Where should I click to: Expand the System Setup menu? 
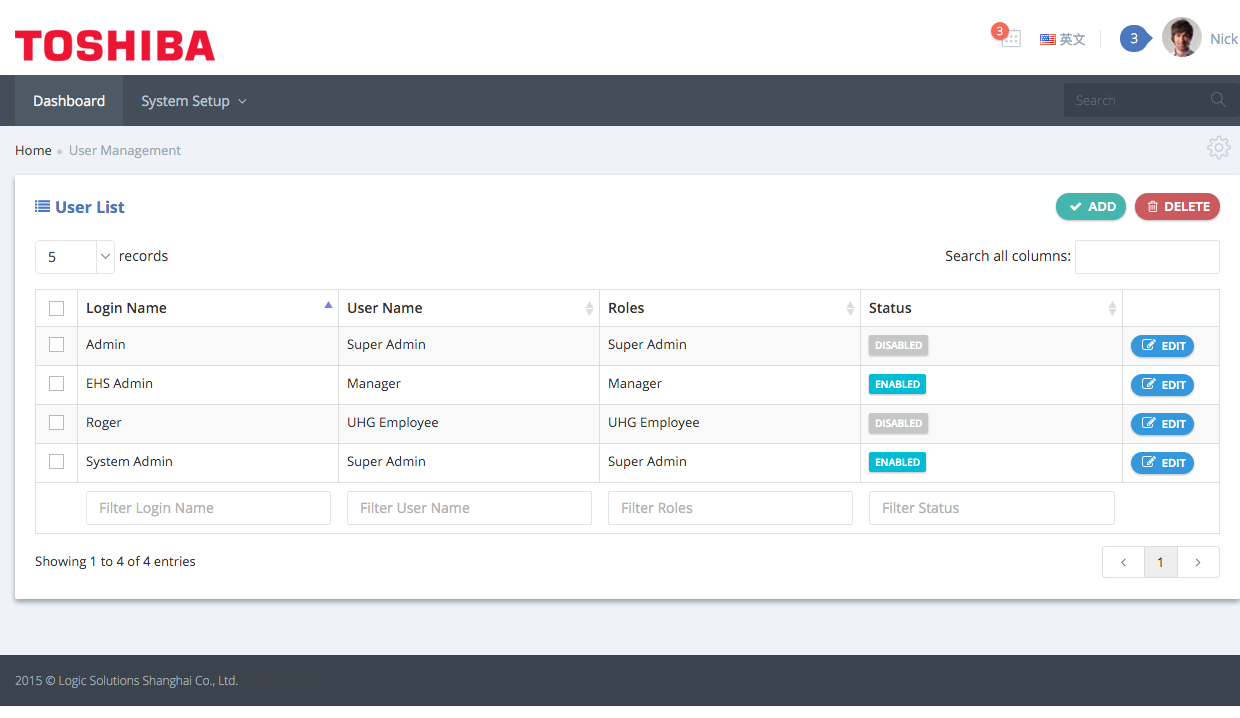click(x=193, y=101)
